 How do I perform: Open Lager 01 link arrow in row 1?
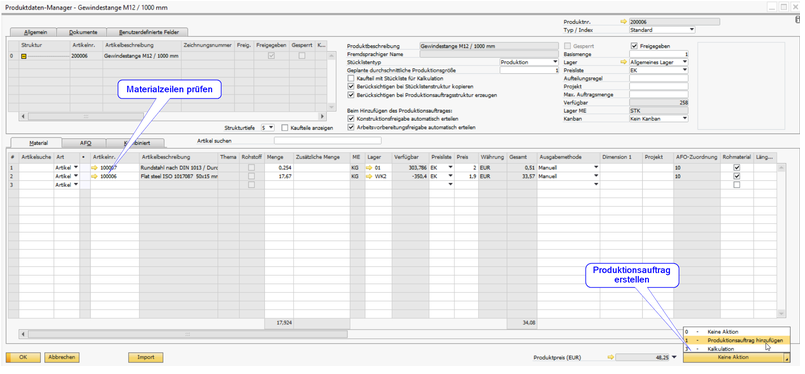(x=369, y=167)
